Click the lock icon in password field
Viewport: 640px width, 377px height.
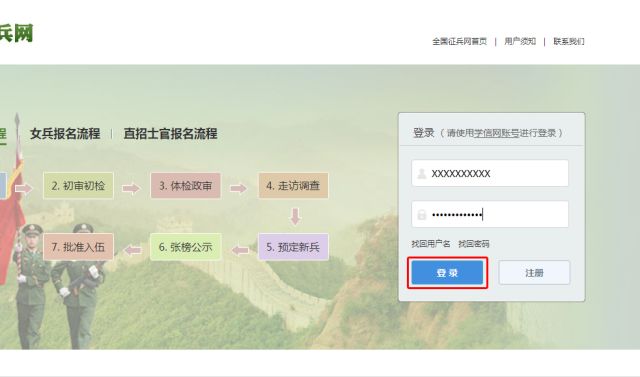pos(421,215)
